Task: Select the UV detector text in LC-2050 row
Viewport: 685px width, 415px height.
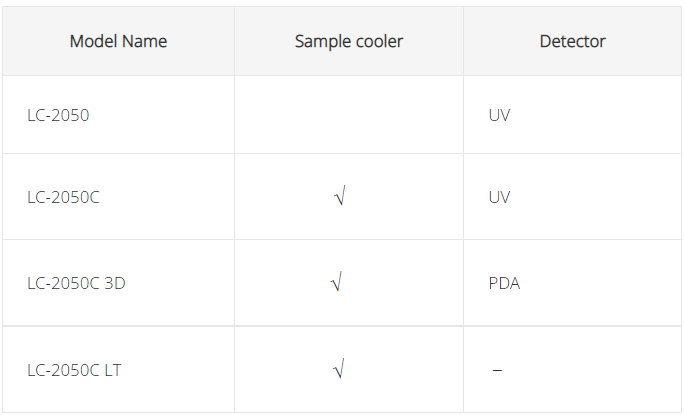Action: coord(499,115)
